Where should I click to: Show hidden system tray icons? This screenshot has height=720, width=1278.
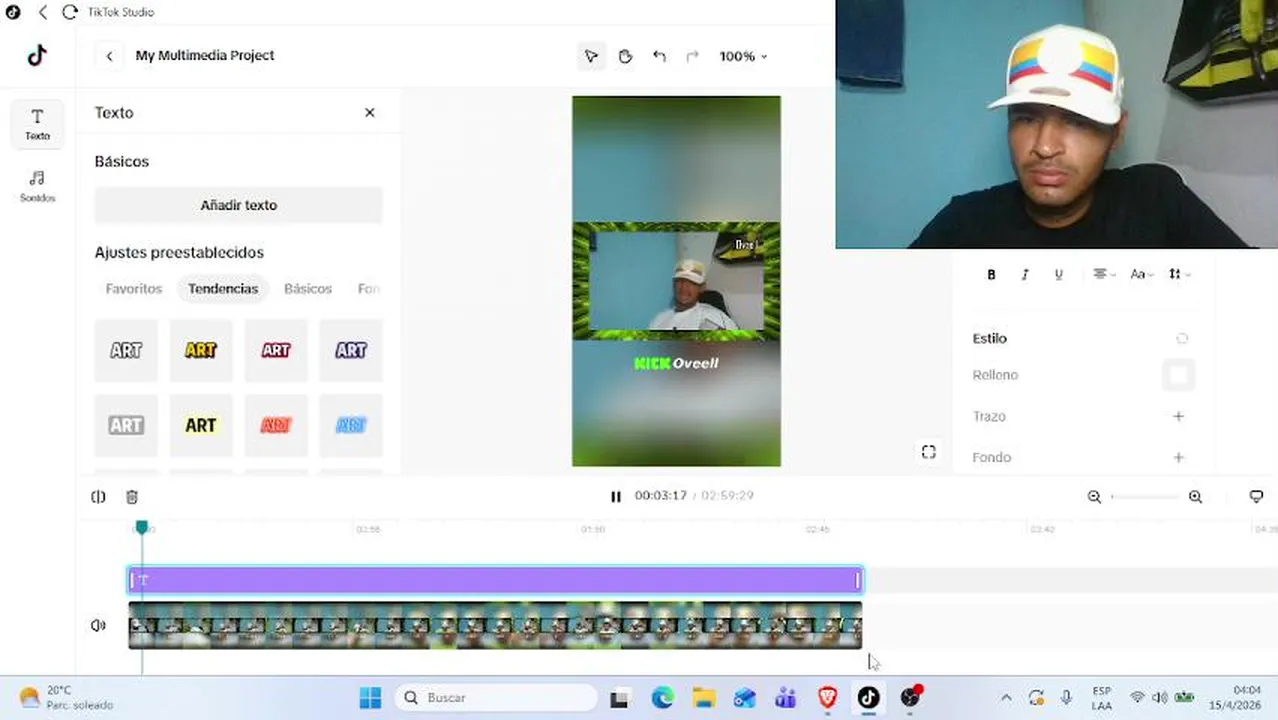coord(1006,698)
